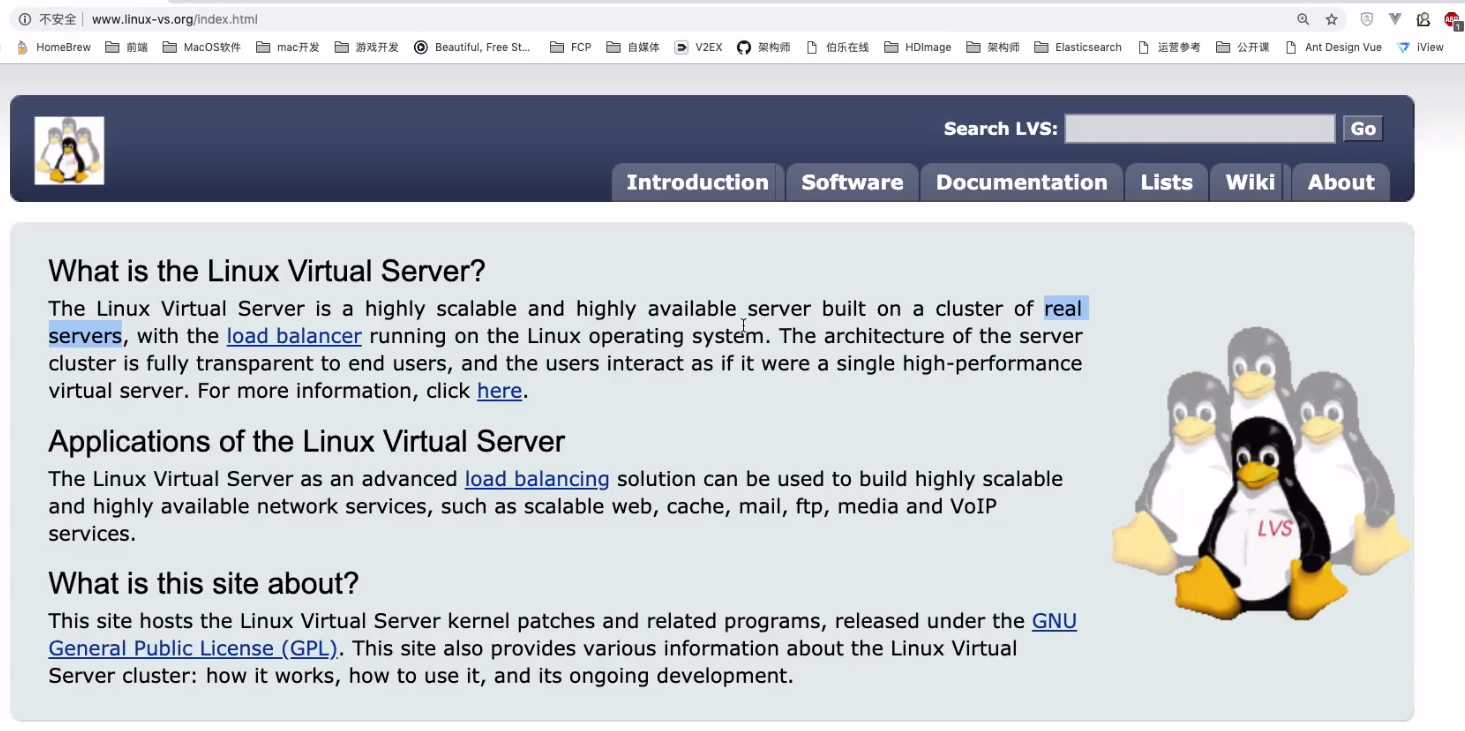Focus the Search LVS input field
Image resolution: width=1465 pixels, height=731 pixels.
coord(1199,129)
